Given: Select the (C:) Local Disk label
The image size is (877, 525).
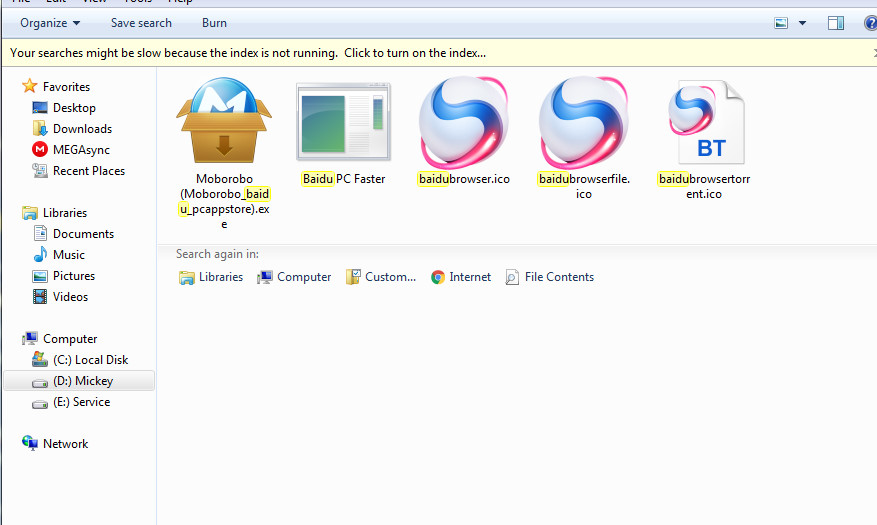Looking at the screenshot, I should [91, 360].
